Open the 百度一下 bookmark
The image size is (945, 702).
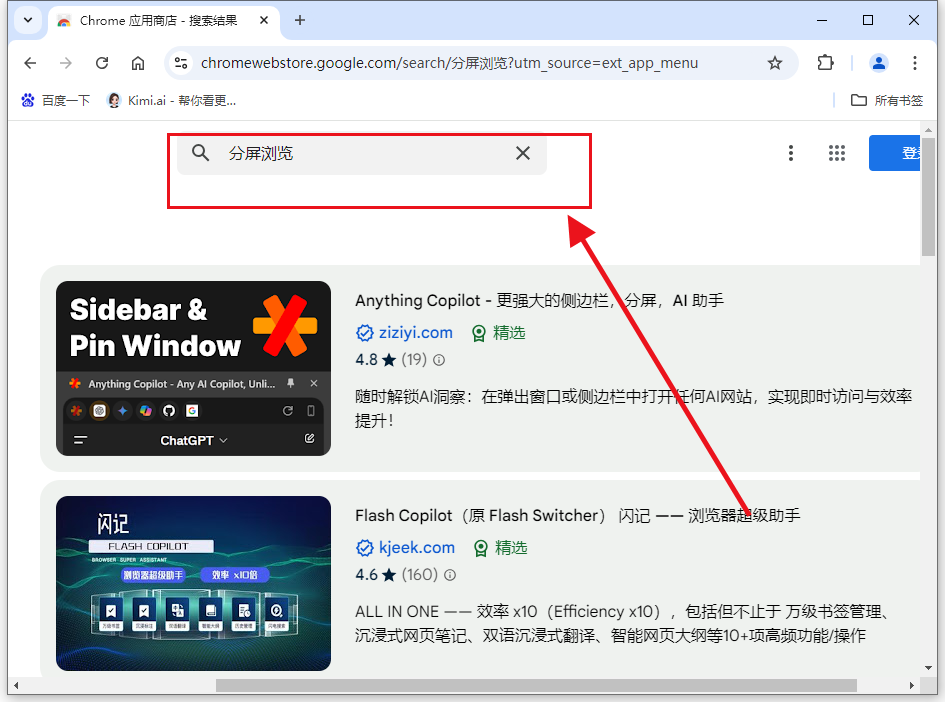[x=55, y=101]
